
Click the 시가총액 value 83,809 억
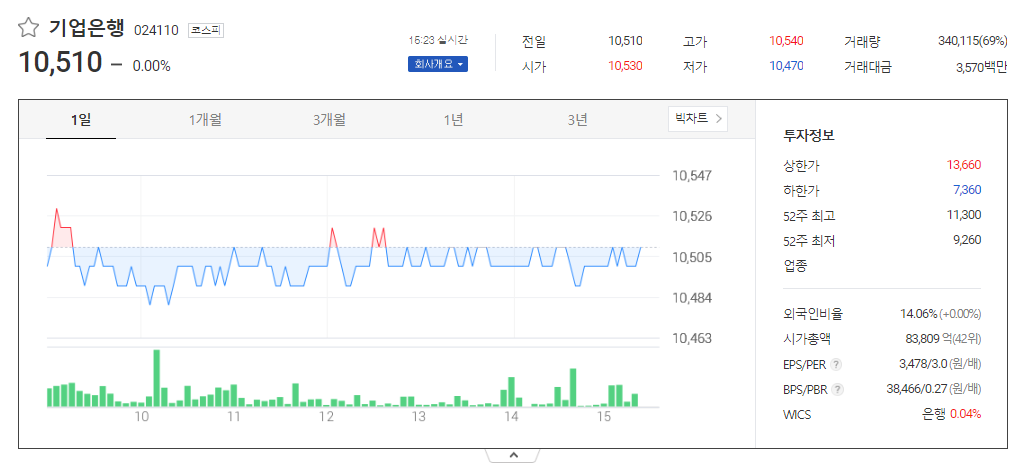point(931,339)
